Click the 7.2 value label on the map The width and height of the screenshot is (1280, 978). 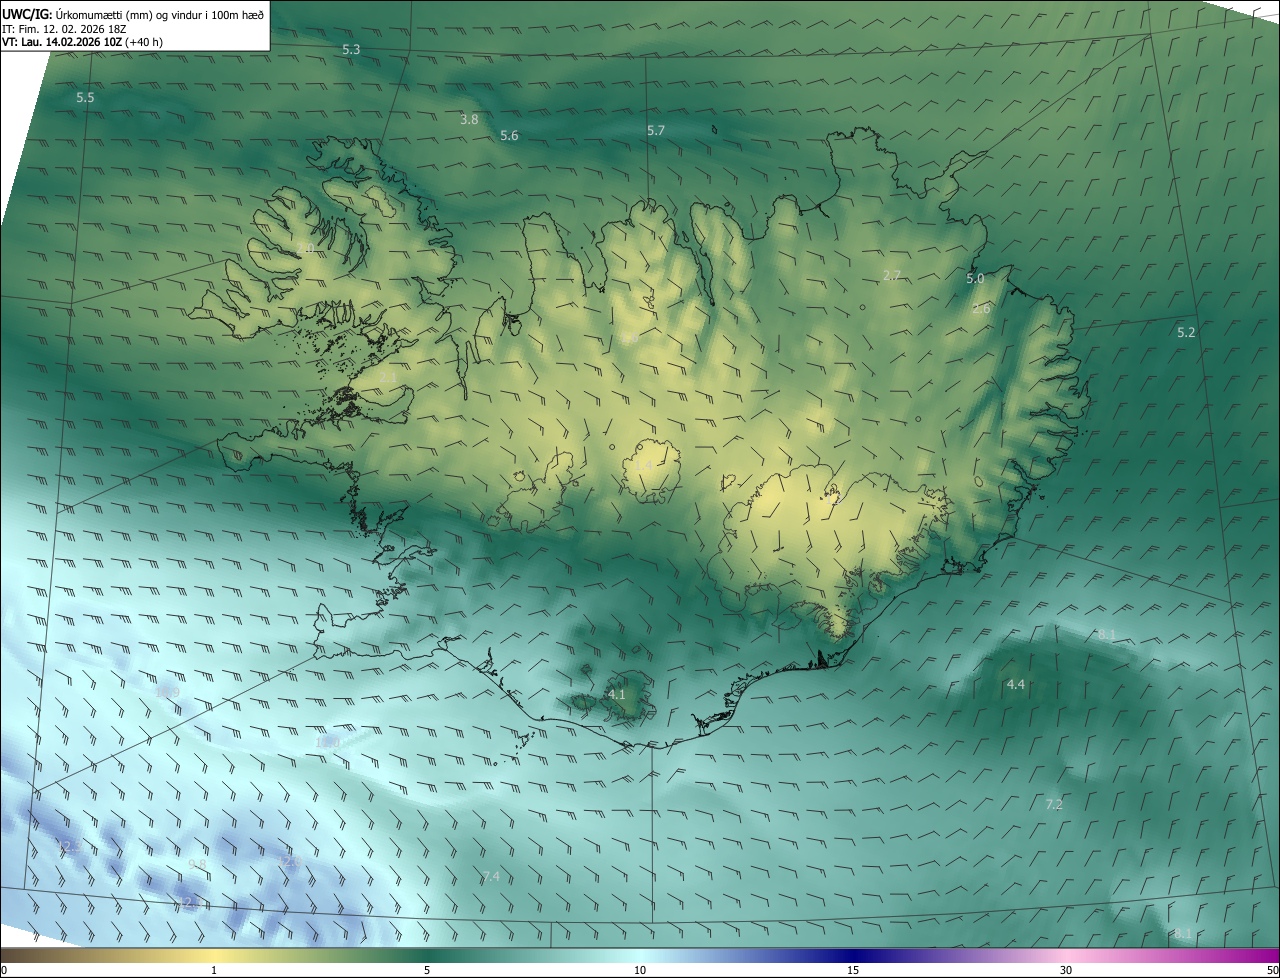tap(1054, 804)
